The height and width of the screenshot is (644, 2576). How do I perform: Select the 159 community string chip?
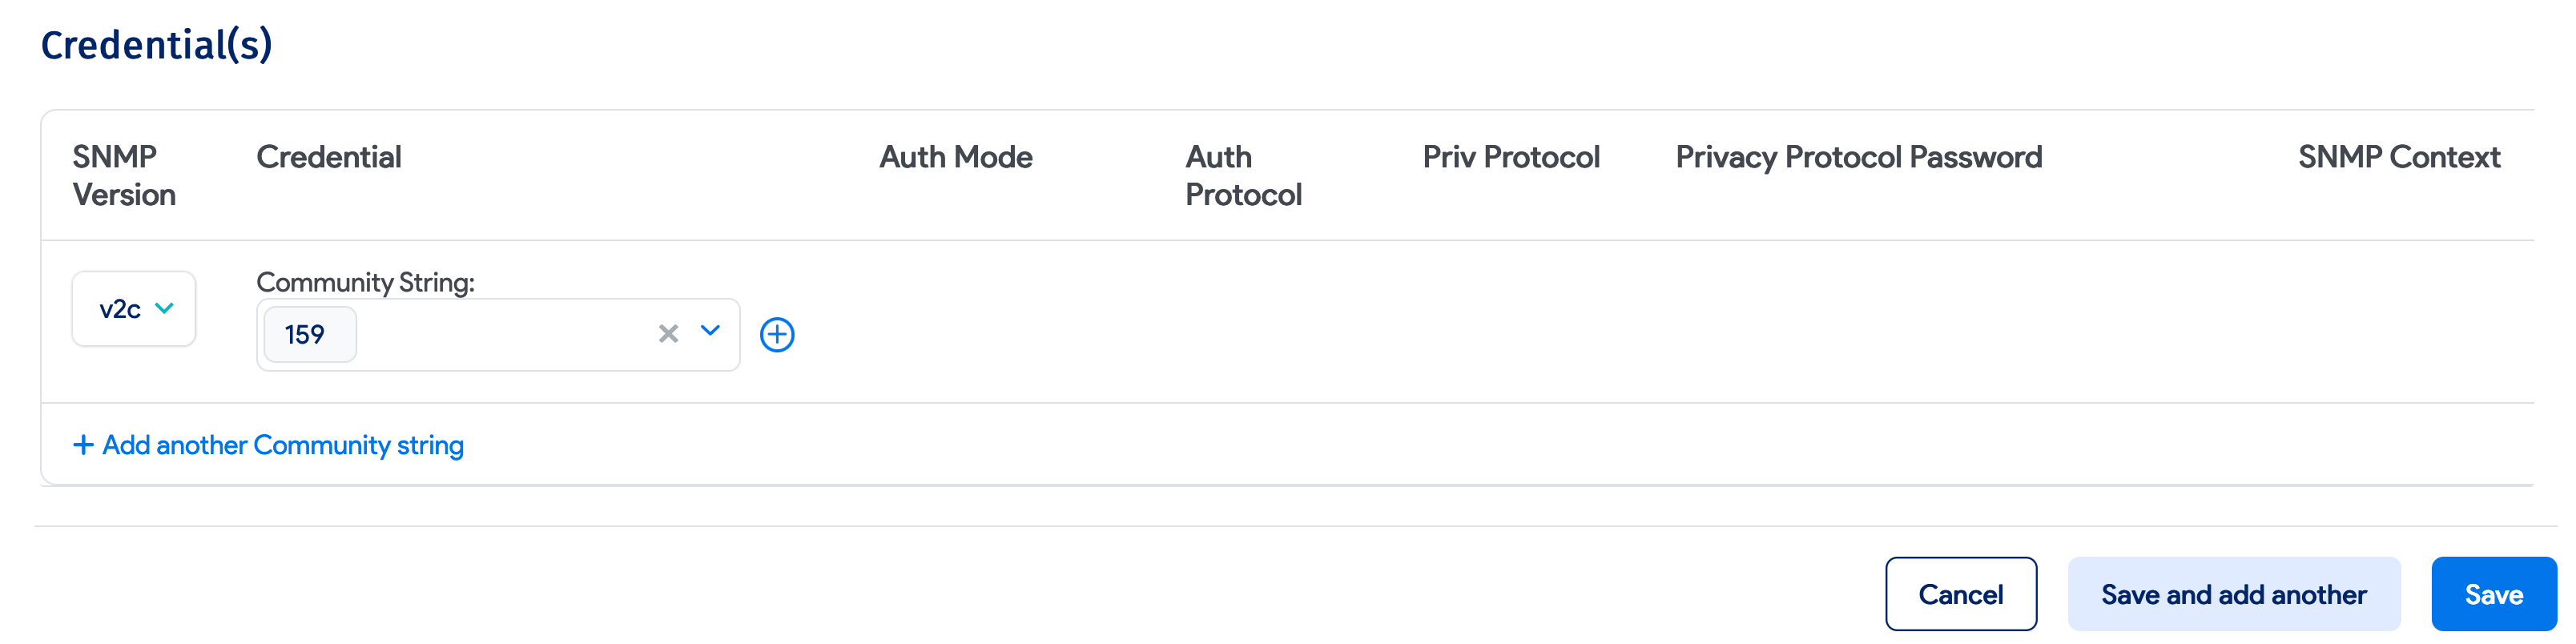[308, 333]
